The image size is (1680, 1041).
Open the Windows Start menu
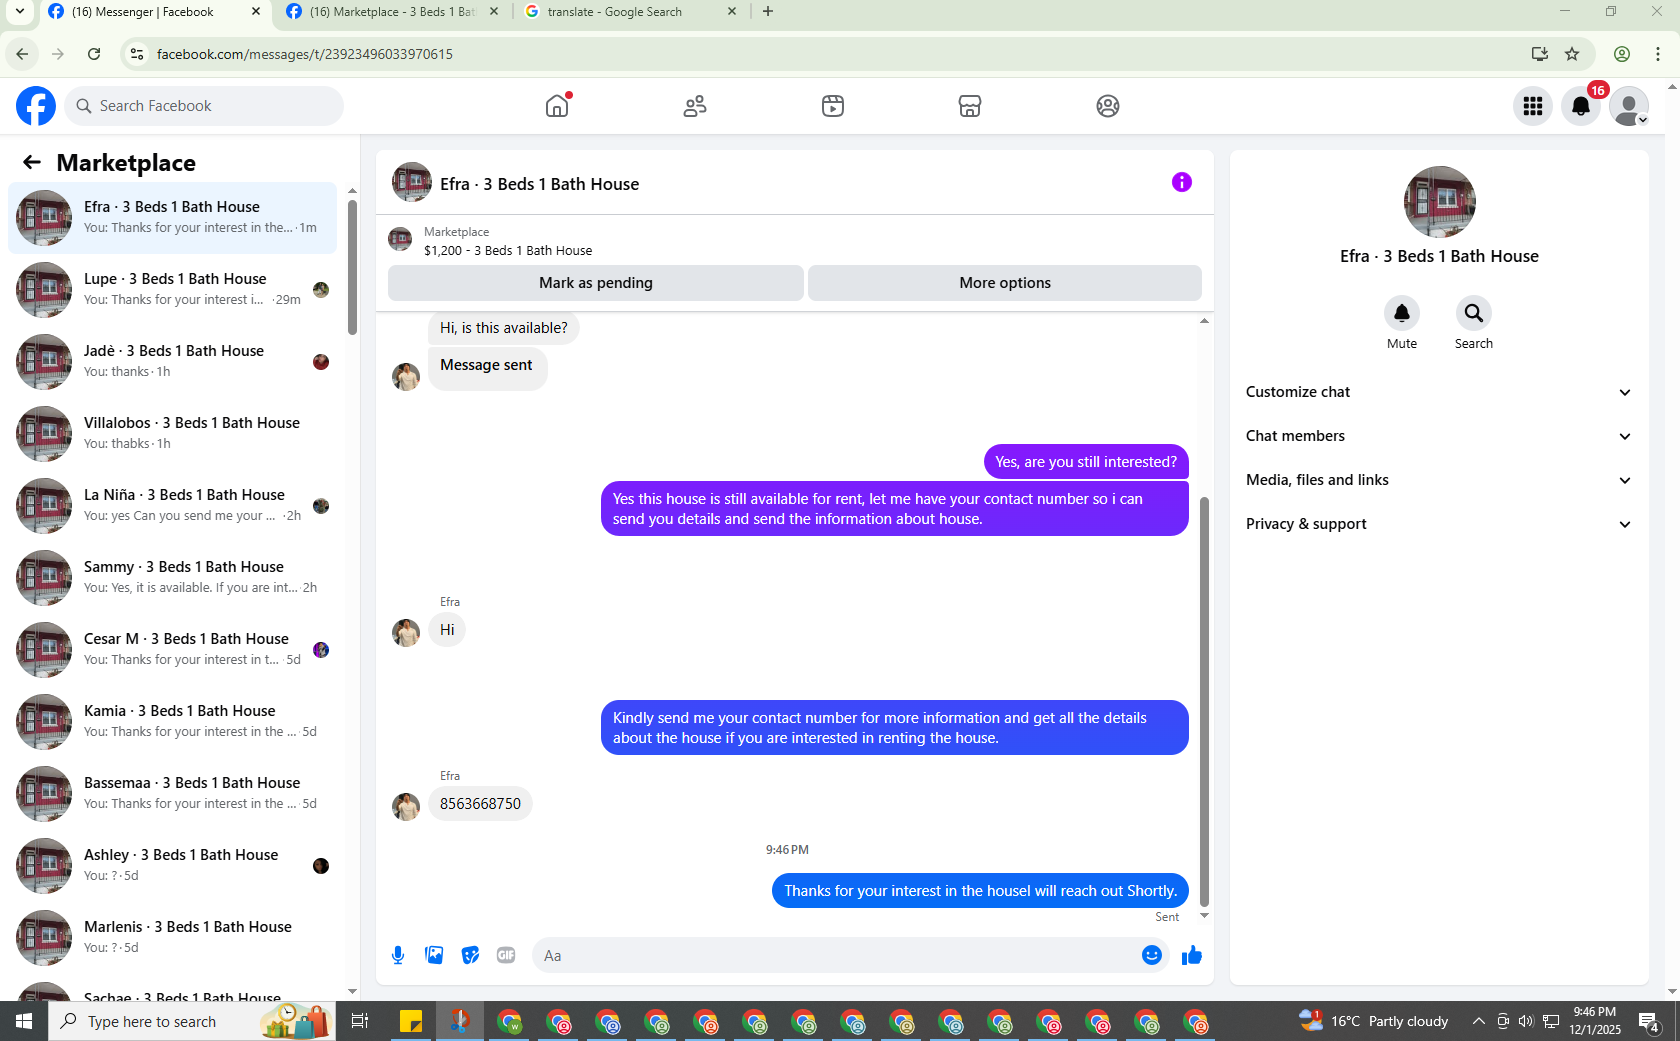(24, 1021)
